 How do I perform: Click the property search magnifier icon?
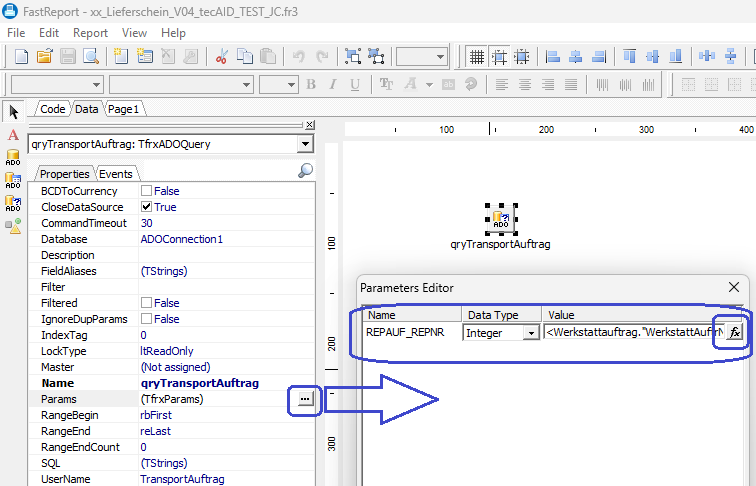[x=305, y=171]
